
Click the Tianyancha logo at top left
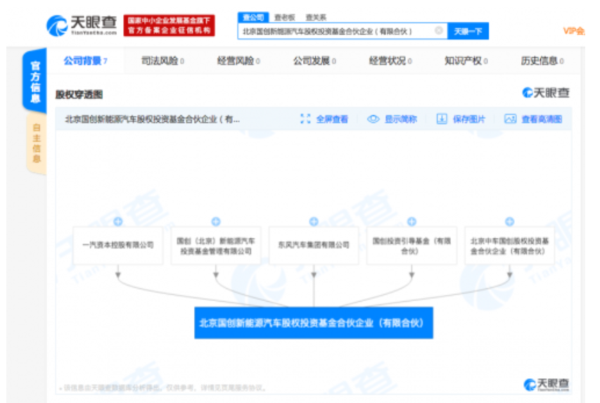(82, 25)
